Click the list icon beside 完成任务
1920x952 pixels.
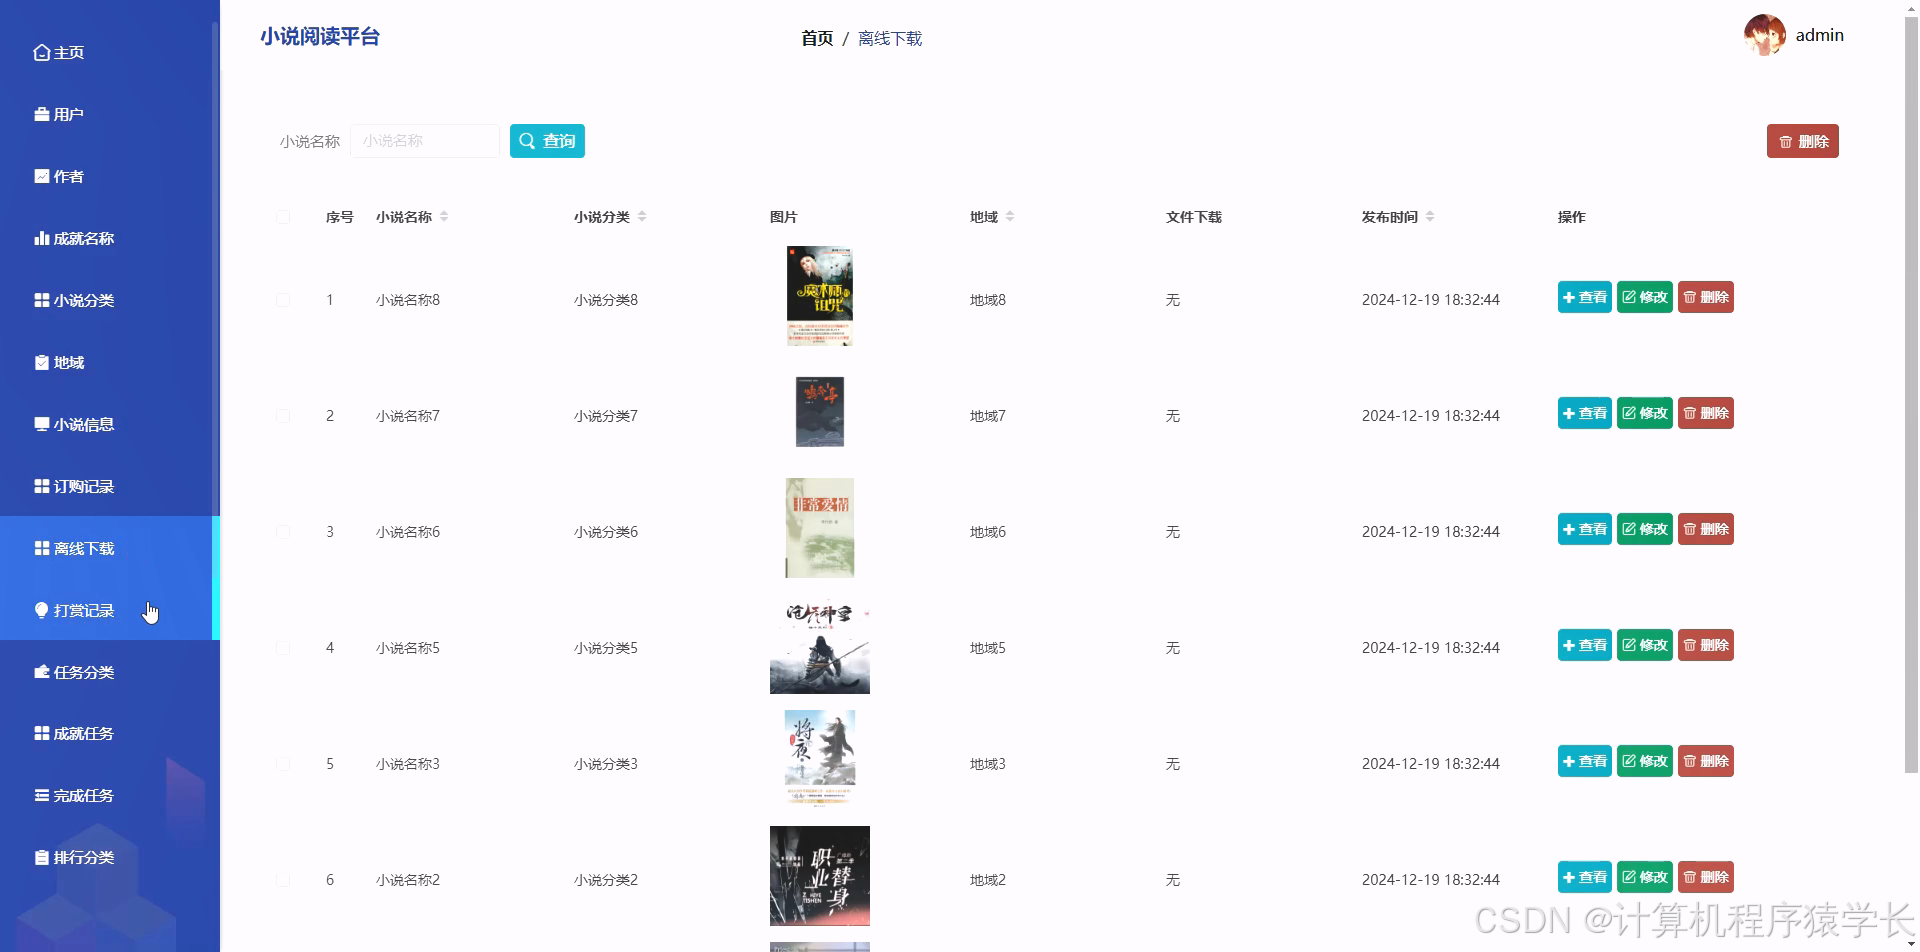pyautogui.click(x=41, y=796)
